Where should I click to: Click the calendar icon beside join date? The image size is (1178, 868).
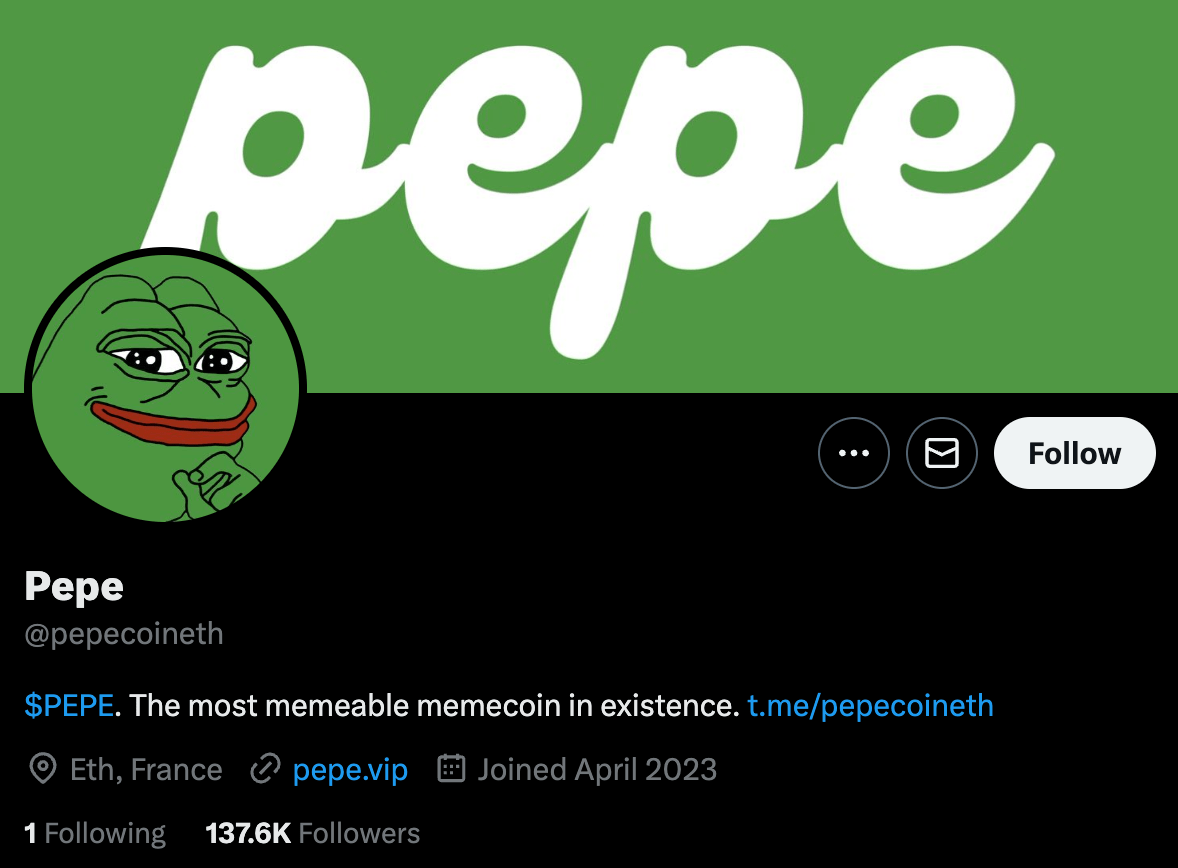452,768
